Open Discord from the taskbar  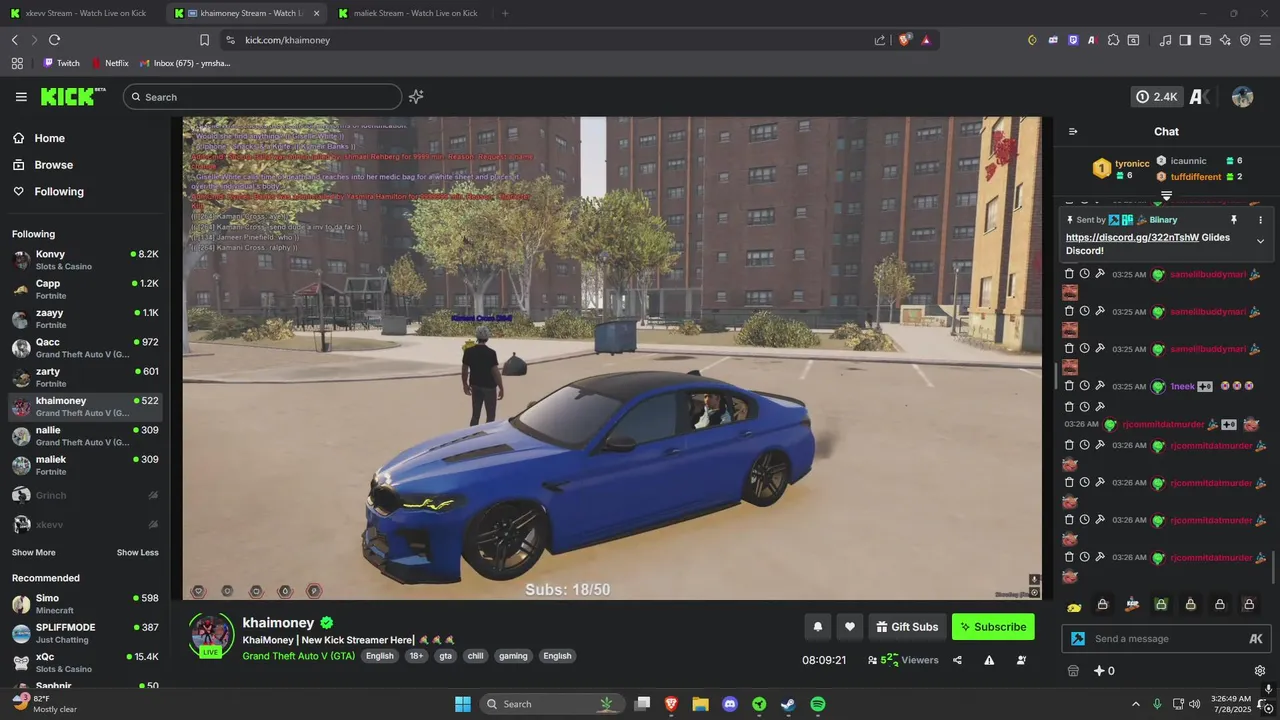click(730, 704)
